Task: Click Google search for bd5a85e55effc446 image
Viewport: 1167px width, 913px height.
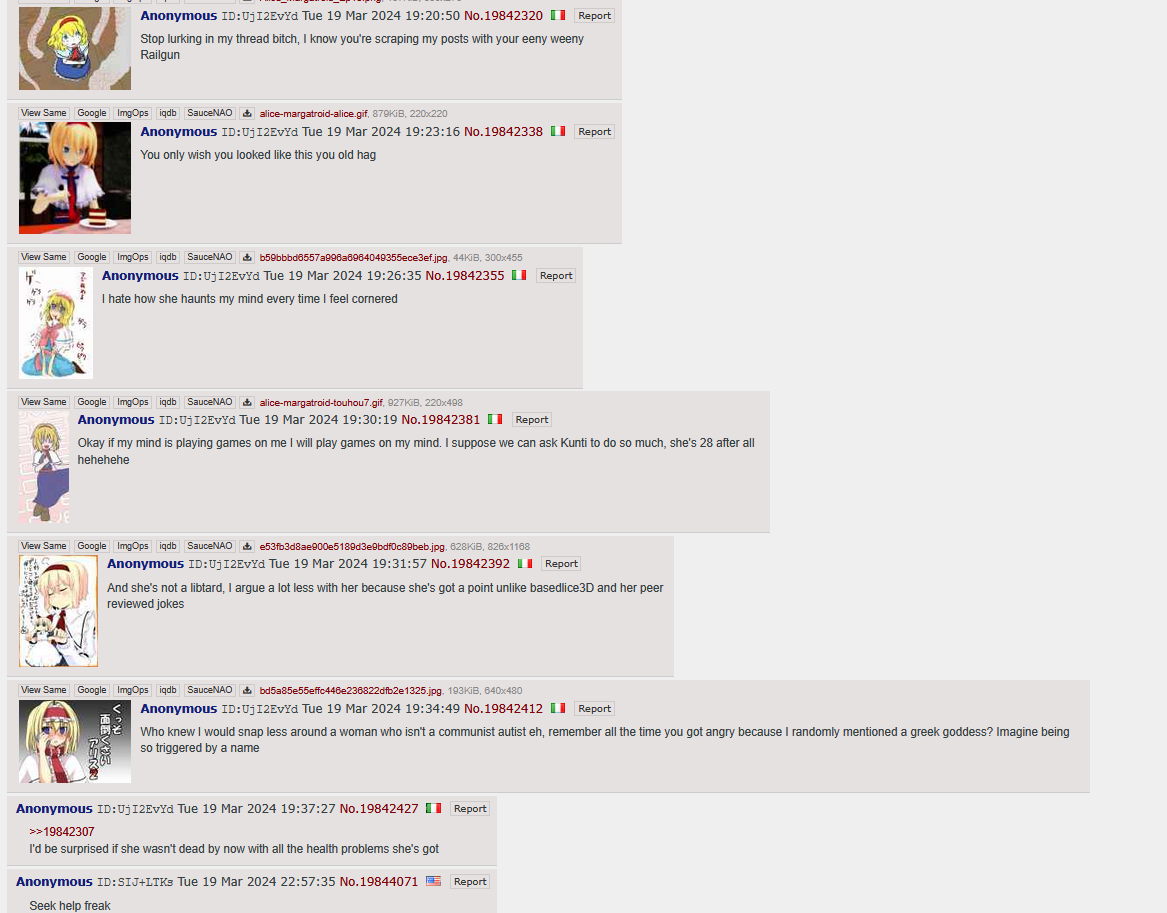Action: [x=92, y=691]
